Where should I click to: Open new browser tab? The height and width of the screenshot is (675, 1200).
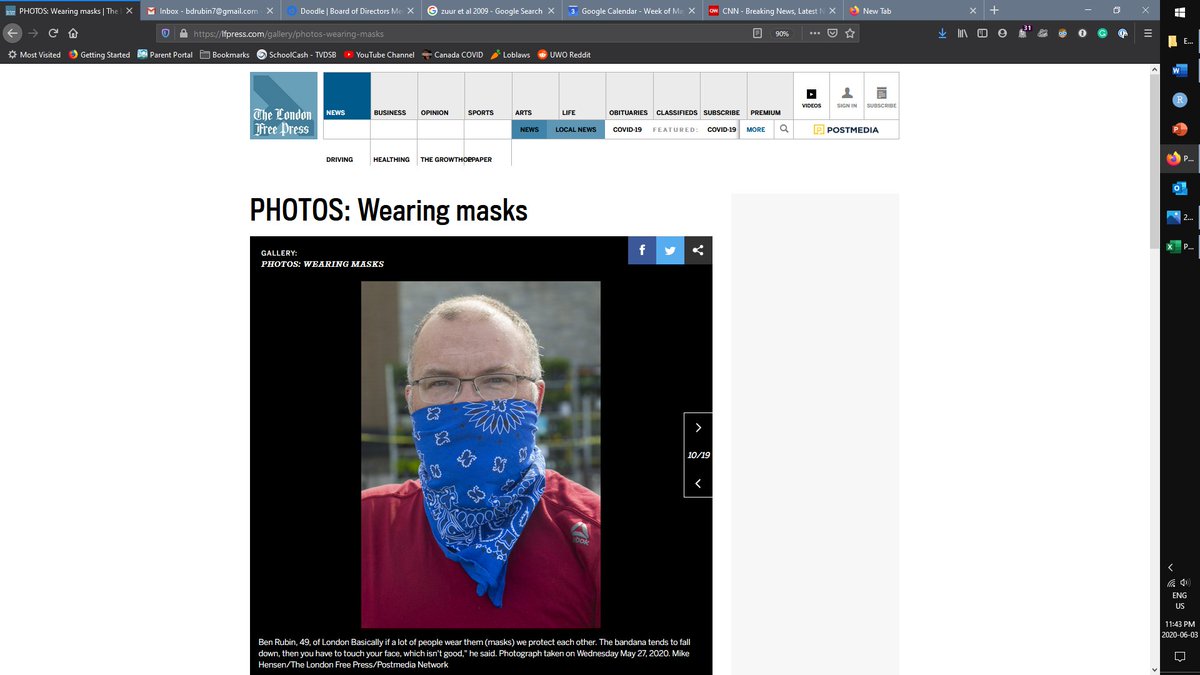pos(994,10)
